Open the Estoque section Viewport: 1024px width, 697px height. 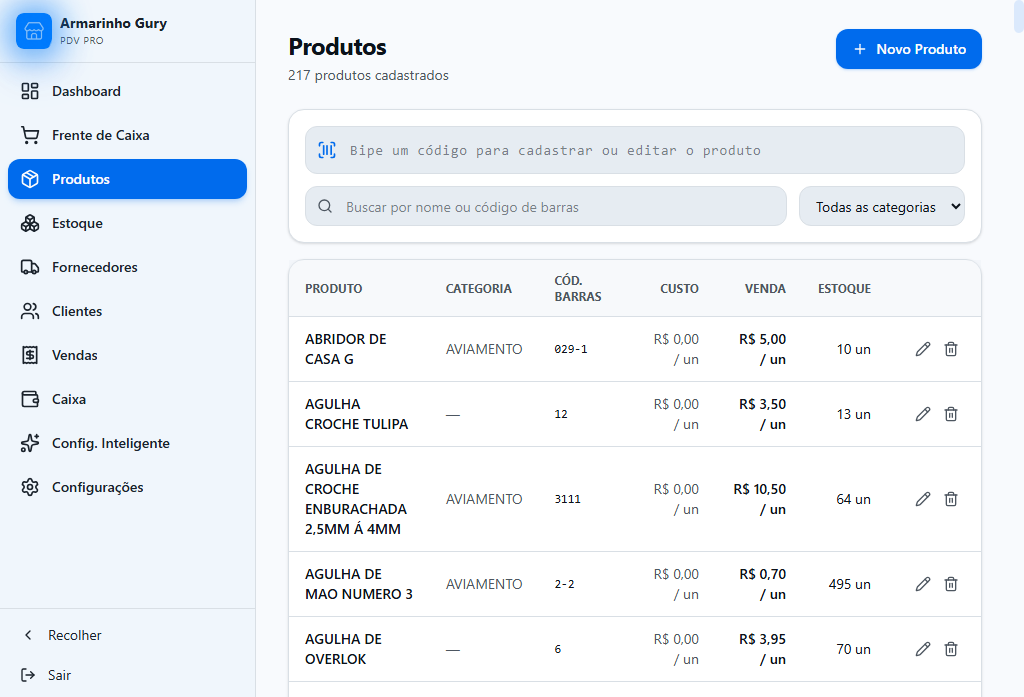click(127, 223)
